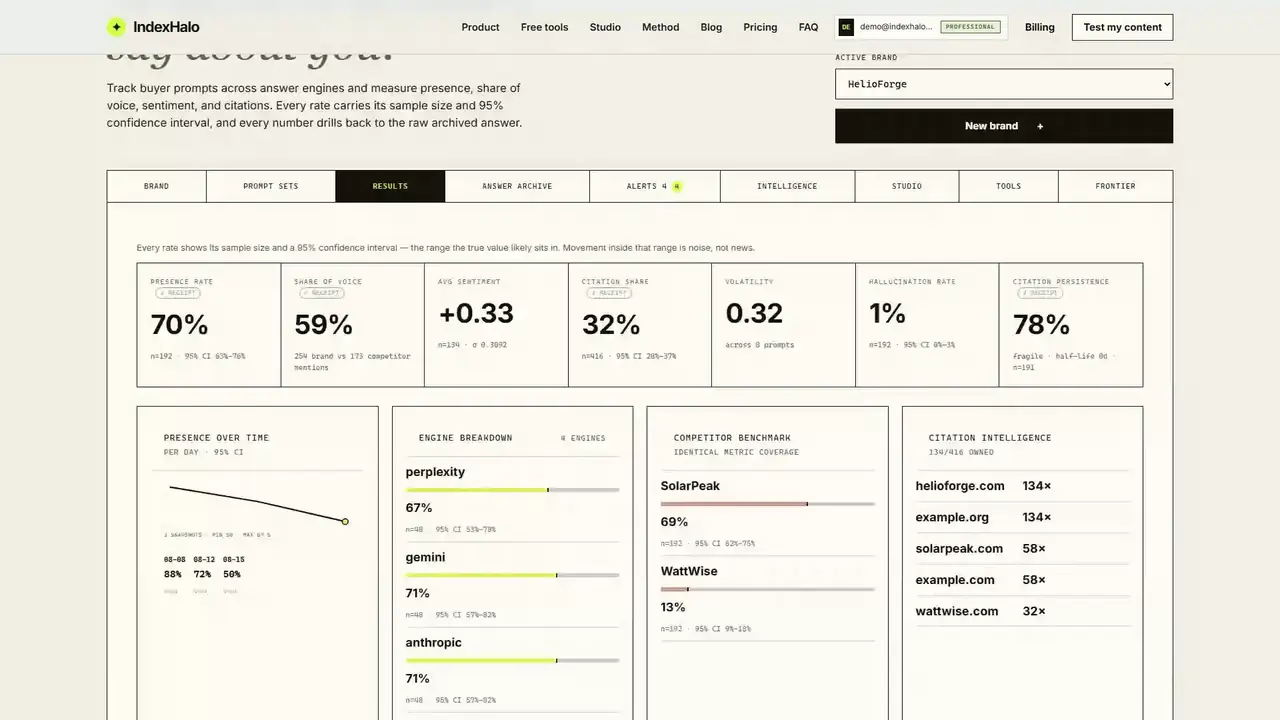Click the example.org citation row
Screen dimensions: 1280x720
(x=1022, y=517)
